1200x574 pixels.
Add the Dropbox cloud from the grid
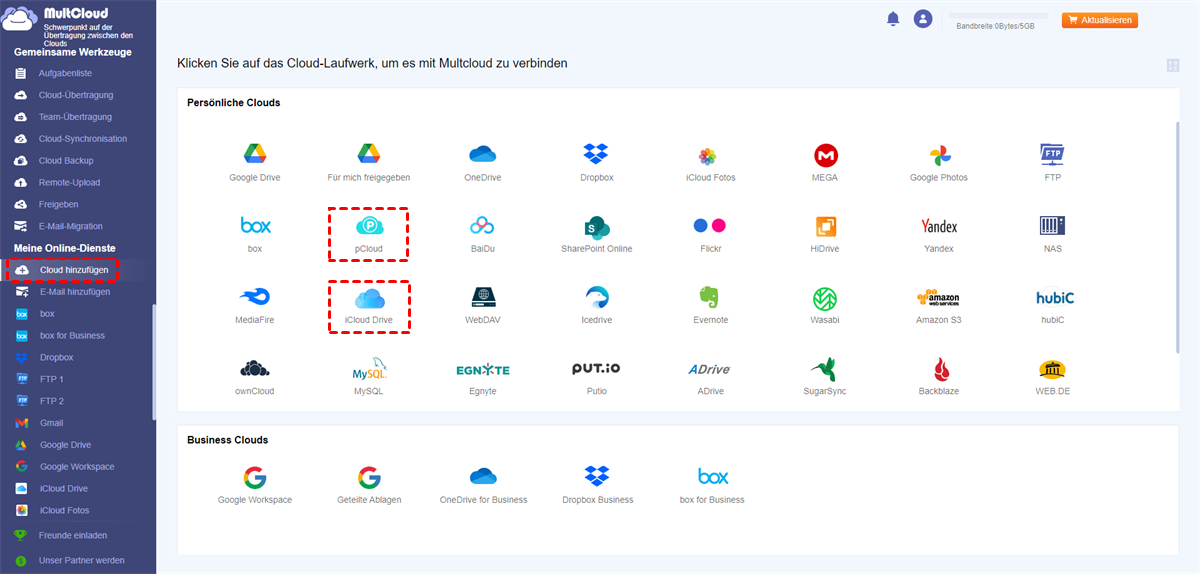click(597, 163)
